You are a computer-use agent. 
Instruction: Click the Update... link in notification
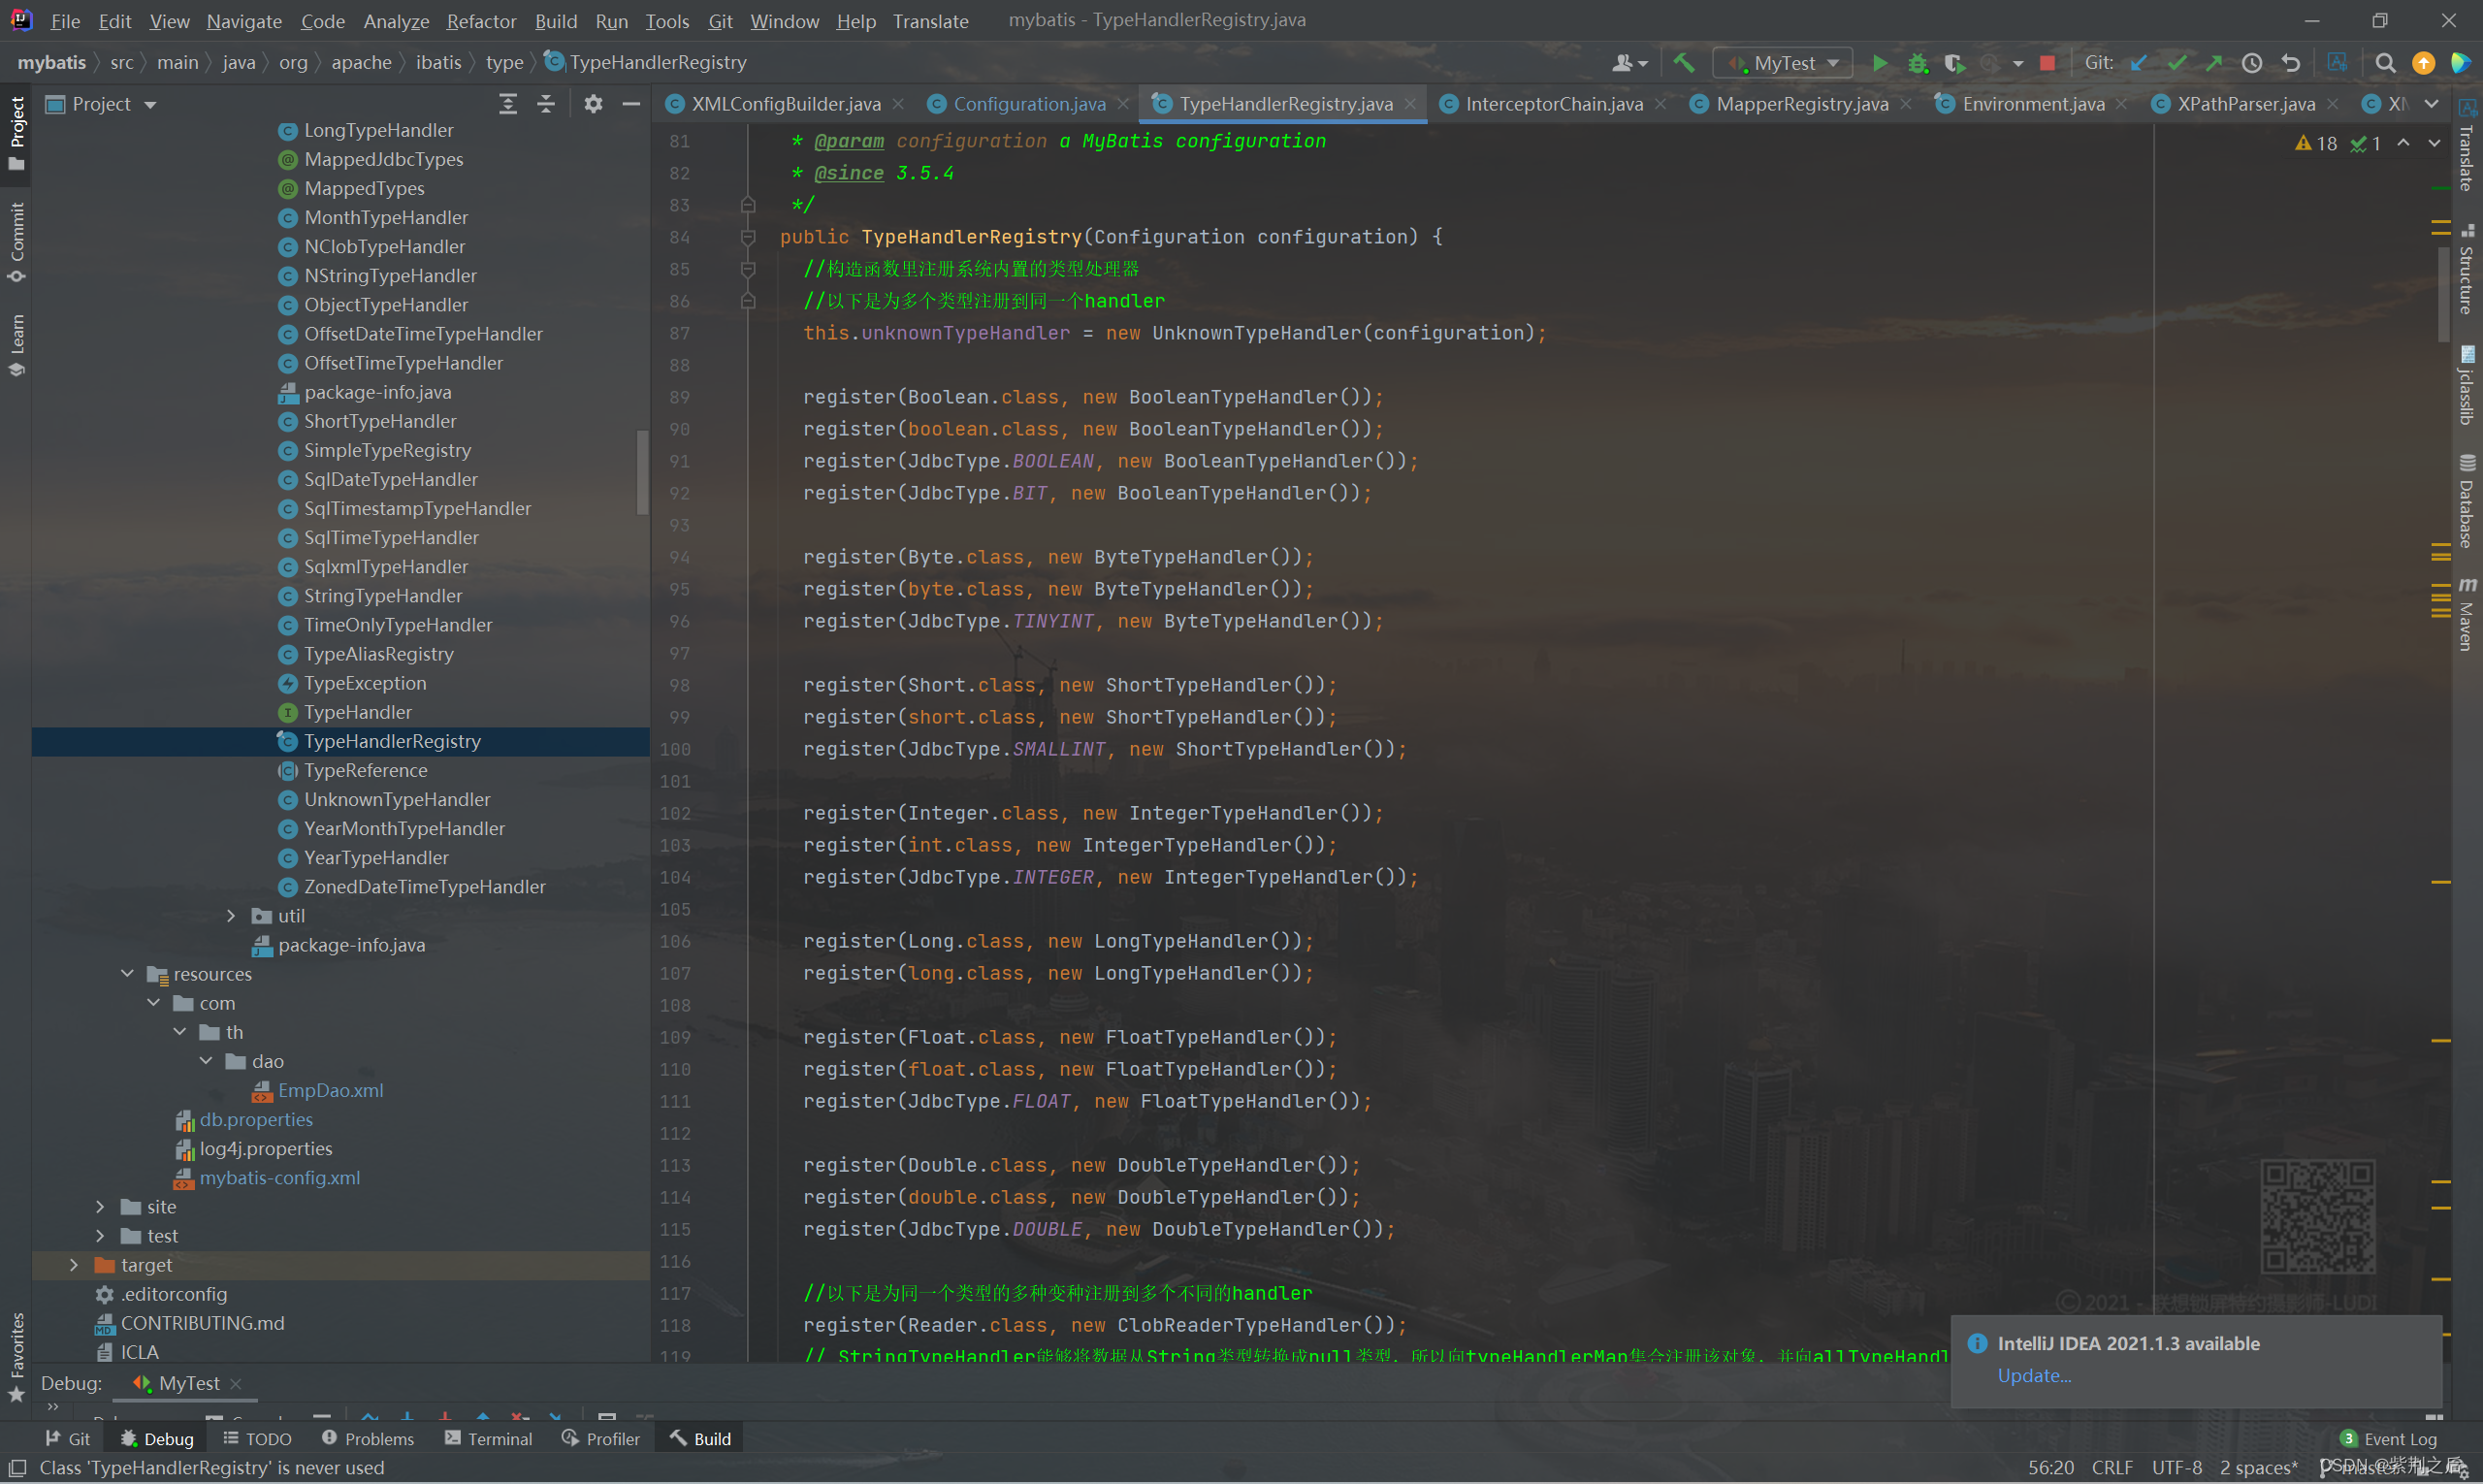(x=2033, y=1375)
